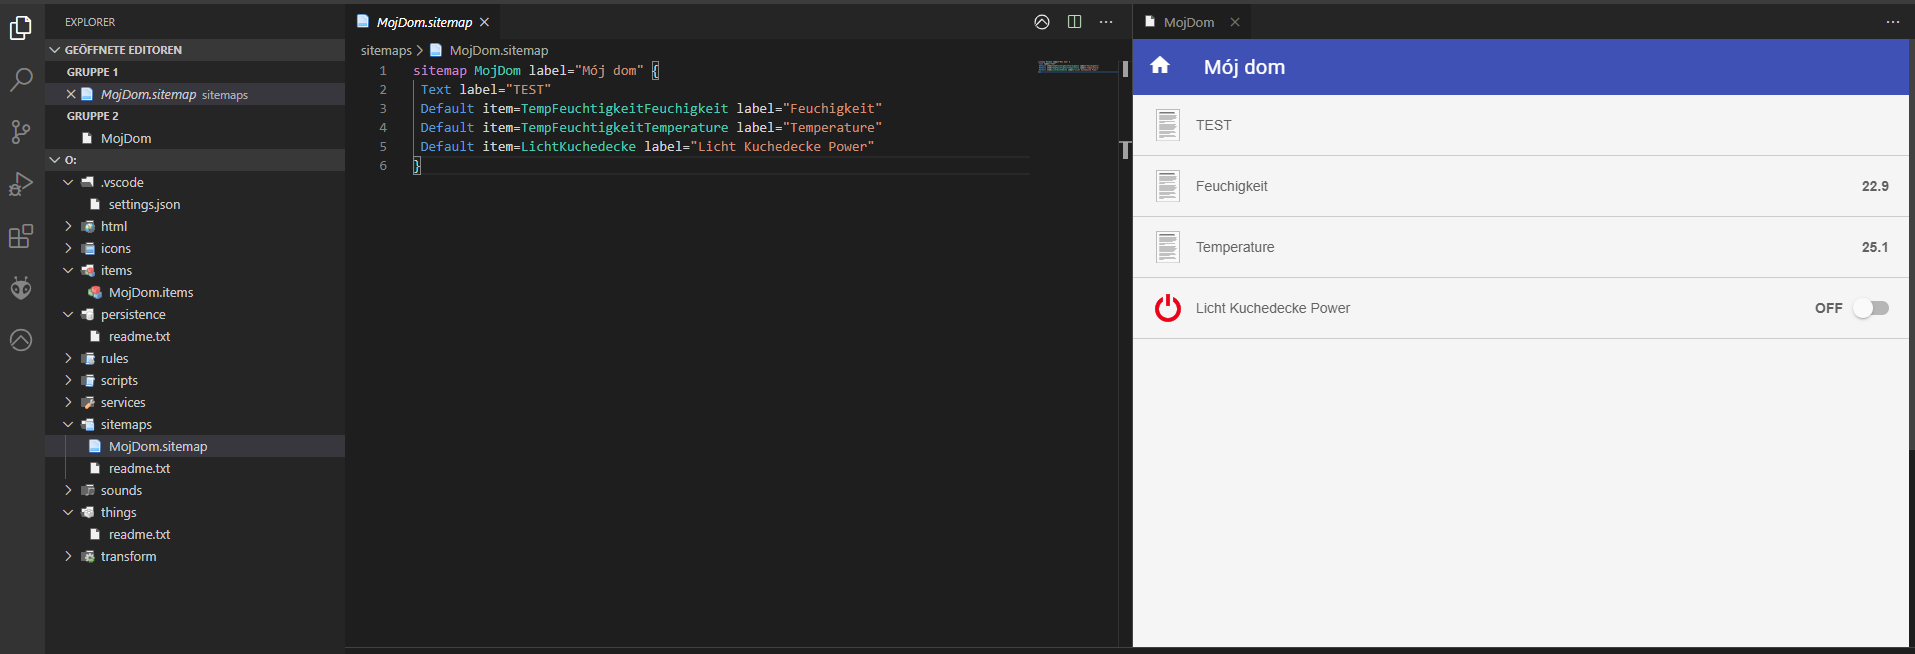Open readme.txt under sitemaps folder

[140, 468]
